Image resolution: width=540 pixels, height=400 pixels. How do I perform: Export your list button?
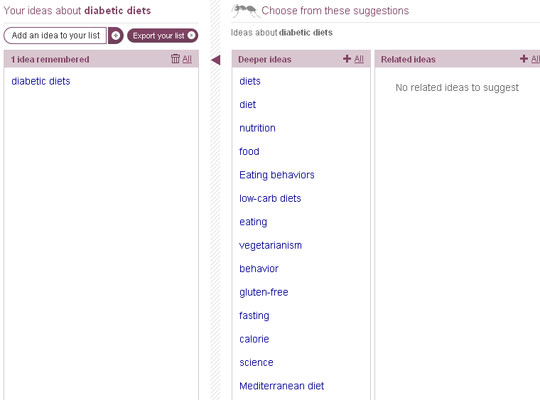click(x=163, y=35)
